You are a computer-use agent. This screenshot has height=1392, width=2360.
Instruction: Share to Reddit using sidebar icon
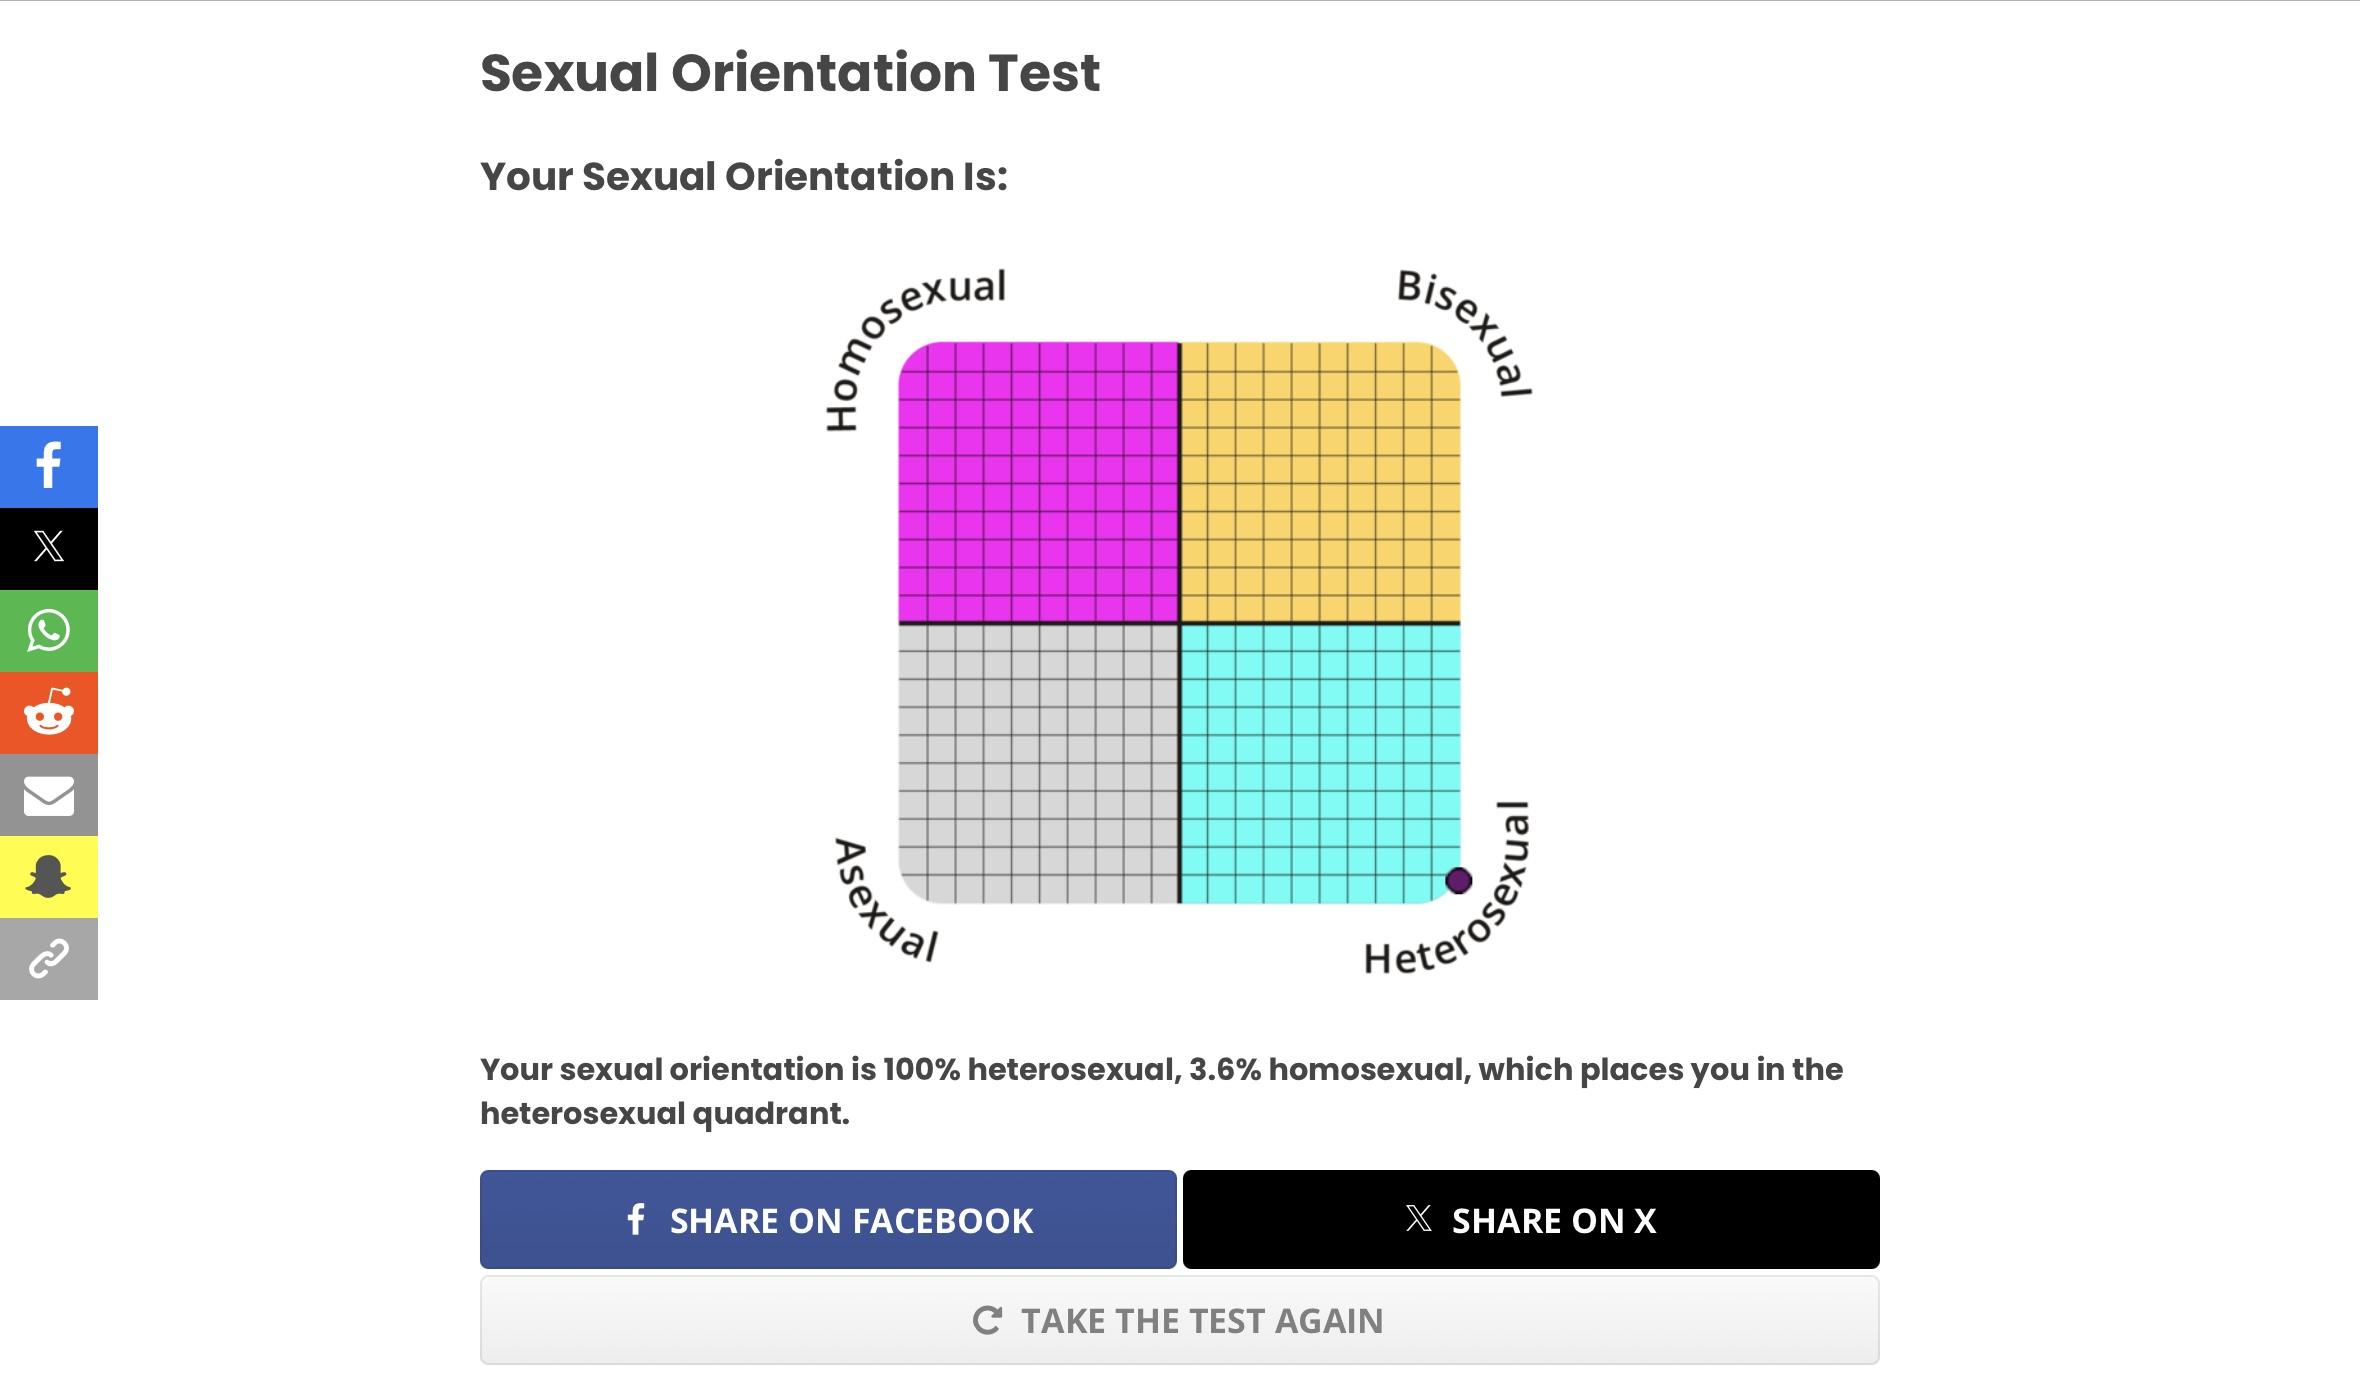click(48, 712)
